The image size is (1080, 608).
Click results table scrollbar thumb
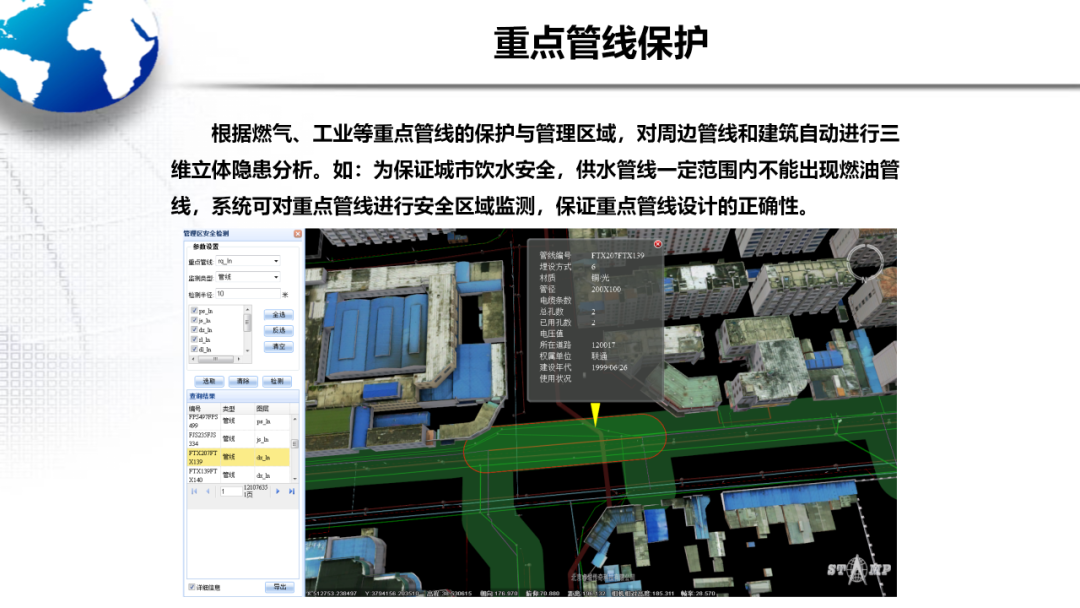click(x=295, y=443)
